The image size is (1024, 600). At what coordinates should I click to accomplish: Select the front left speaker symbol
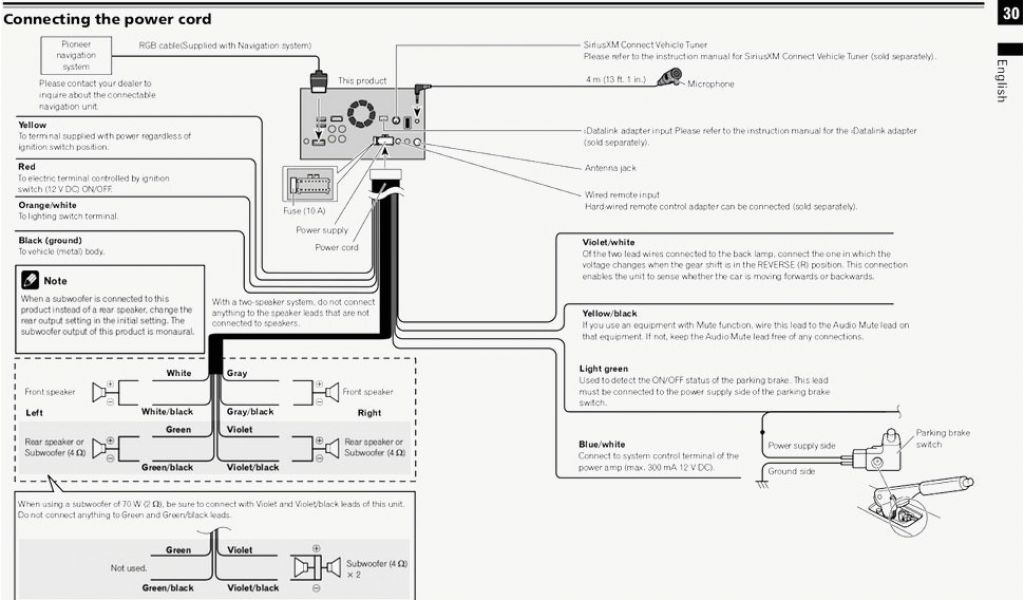pos(104,392)
